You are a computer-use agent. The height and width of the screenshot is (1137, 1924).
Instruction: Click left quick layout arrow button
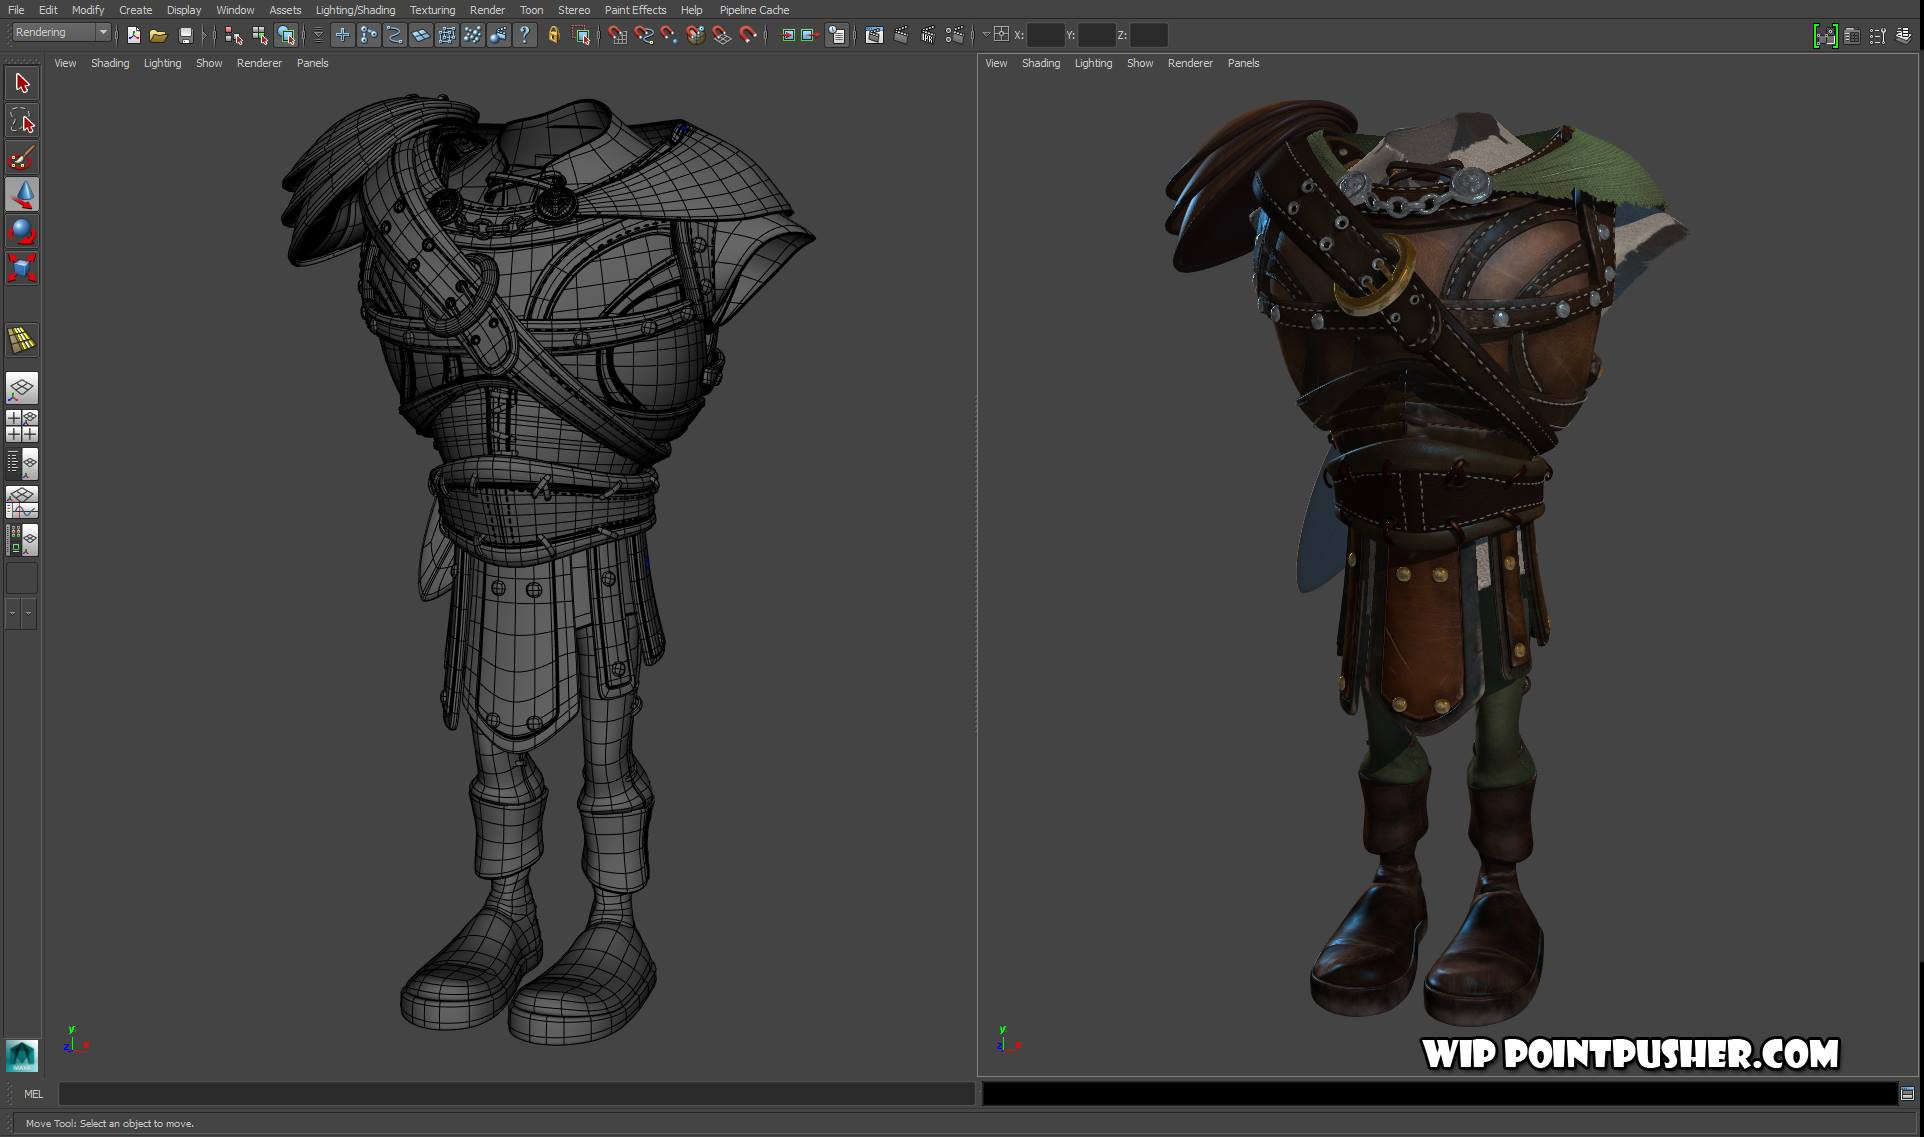pyautogui.click(x=13, y=612)
